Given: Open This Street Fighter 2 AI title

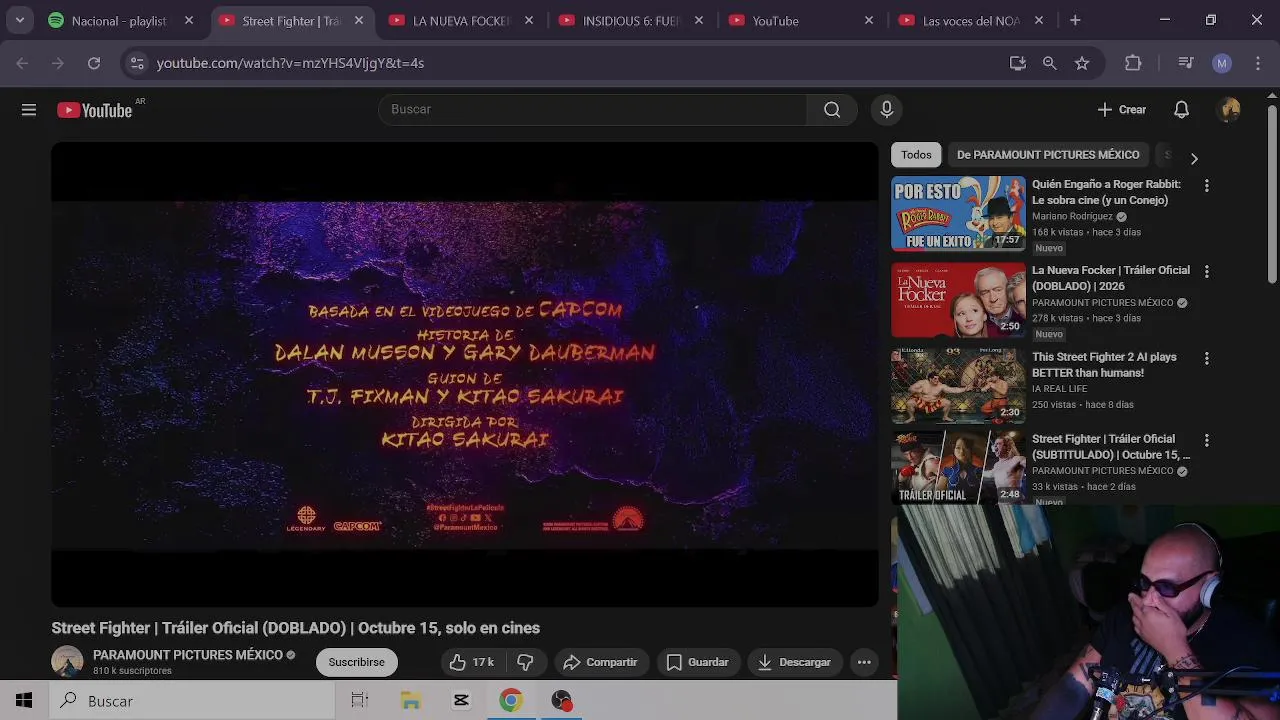Looking at the screenshot, I should pyautogui.click(x=1104, y=365).
